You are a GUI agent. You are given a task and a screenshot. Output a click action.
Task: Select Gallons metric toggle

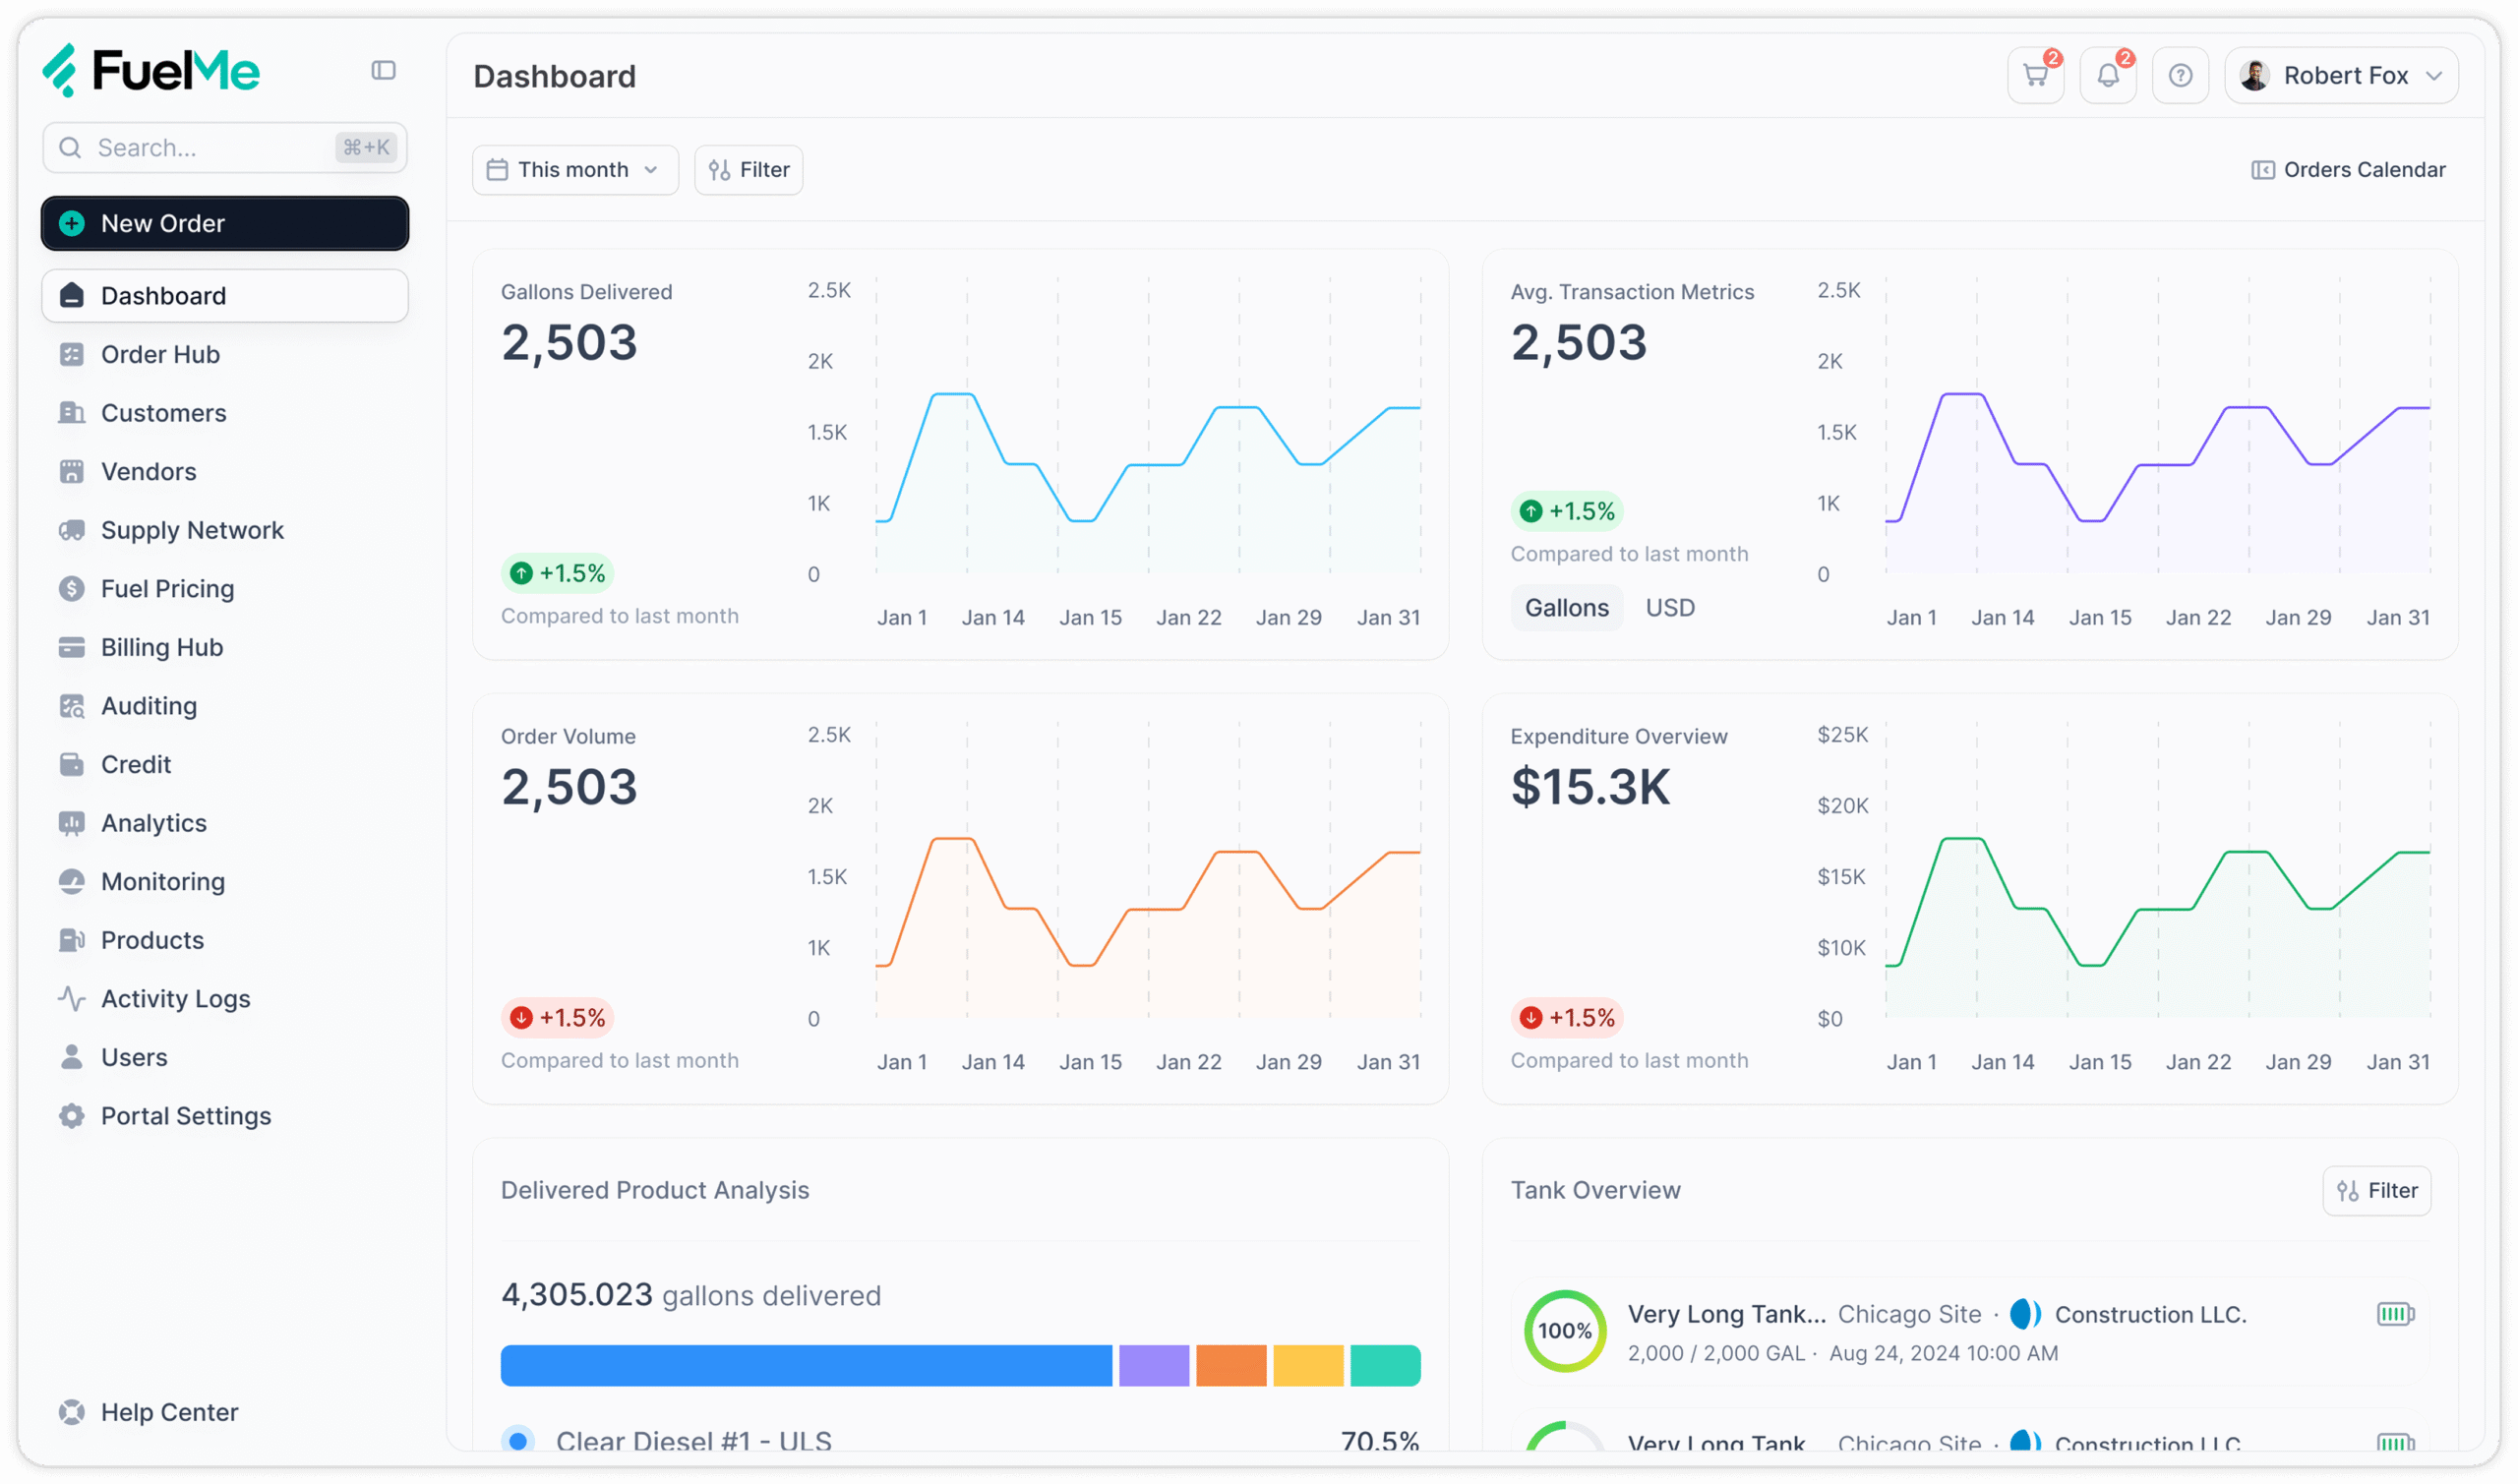(x=1566, y=608)
